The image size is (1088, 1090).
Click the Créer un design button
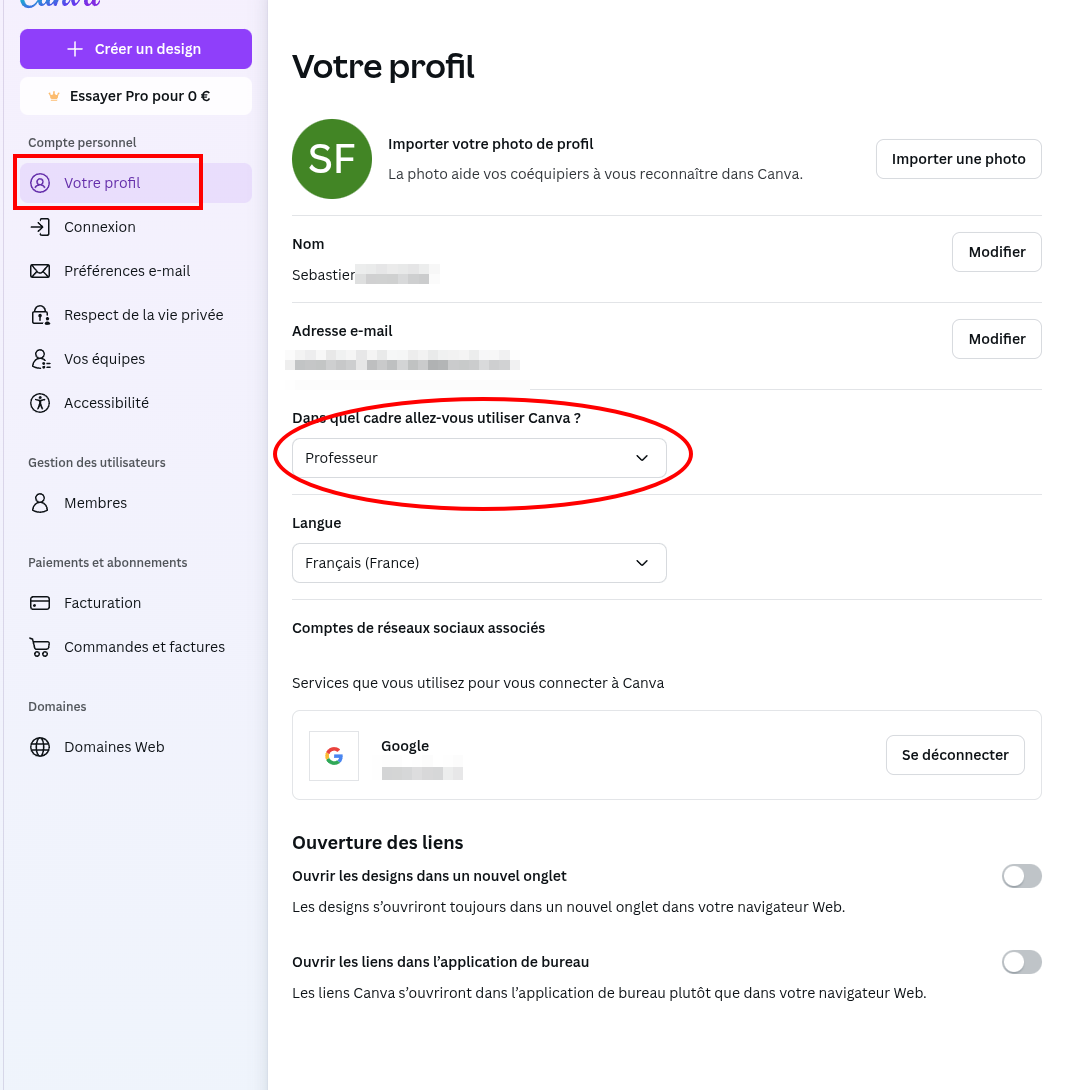tap(136, 49)
